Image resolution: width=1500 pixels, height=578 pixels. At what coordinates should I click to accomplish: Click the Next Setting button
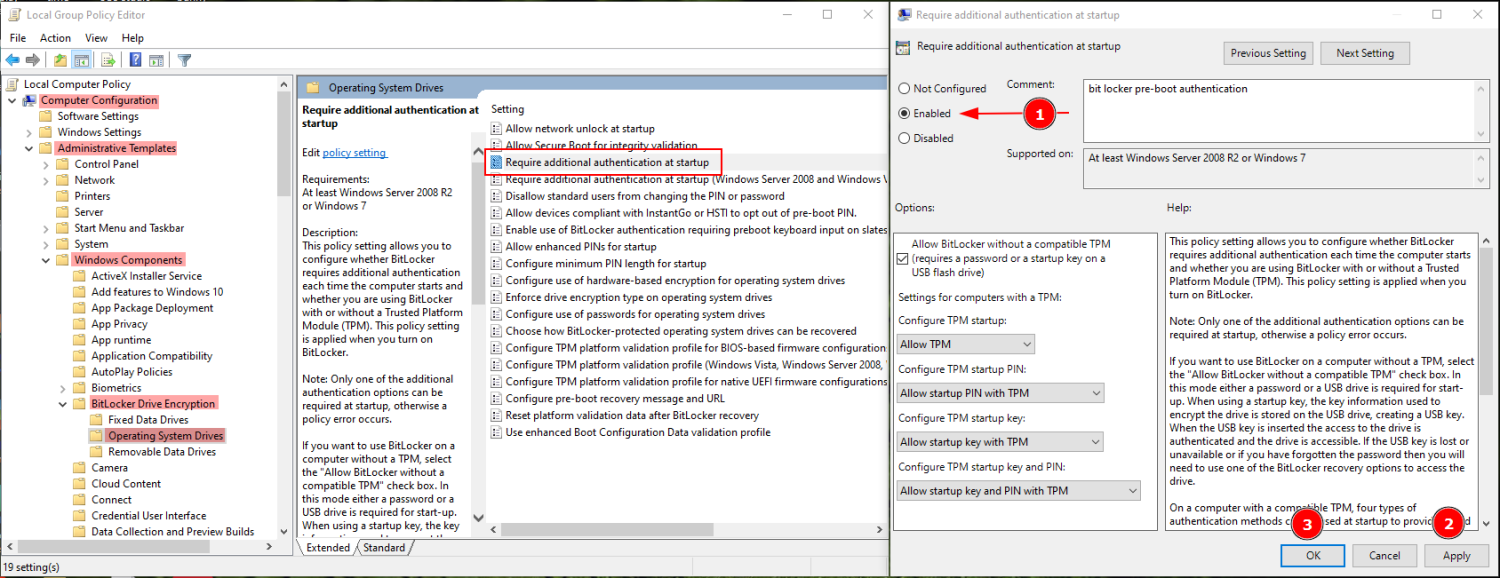(1364, 53)
